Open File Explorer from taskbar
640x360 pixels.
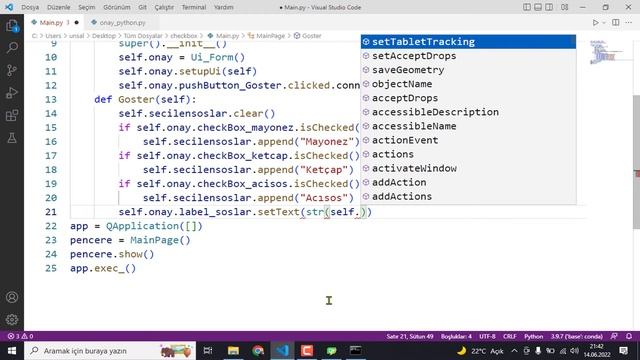point(233,351)
